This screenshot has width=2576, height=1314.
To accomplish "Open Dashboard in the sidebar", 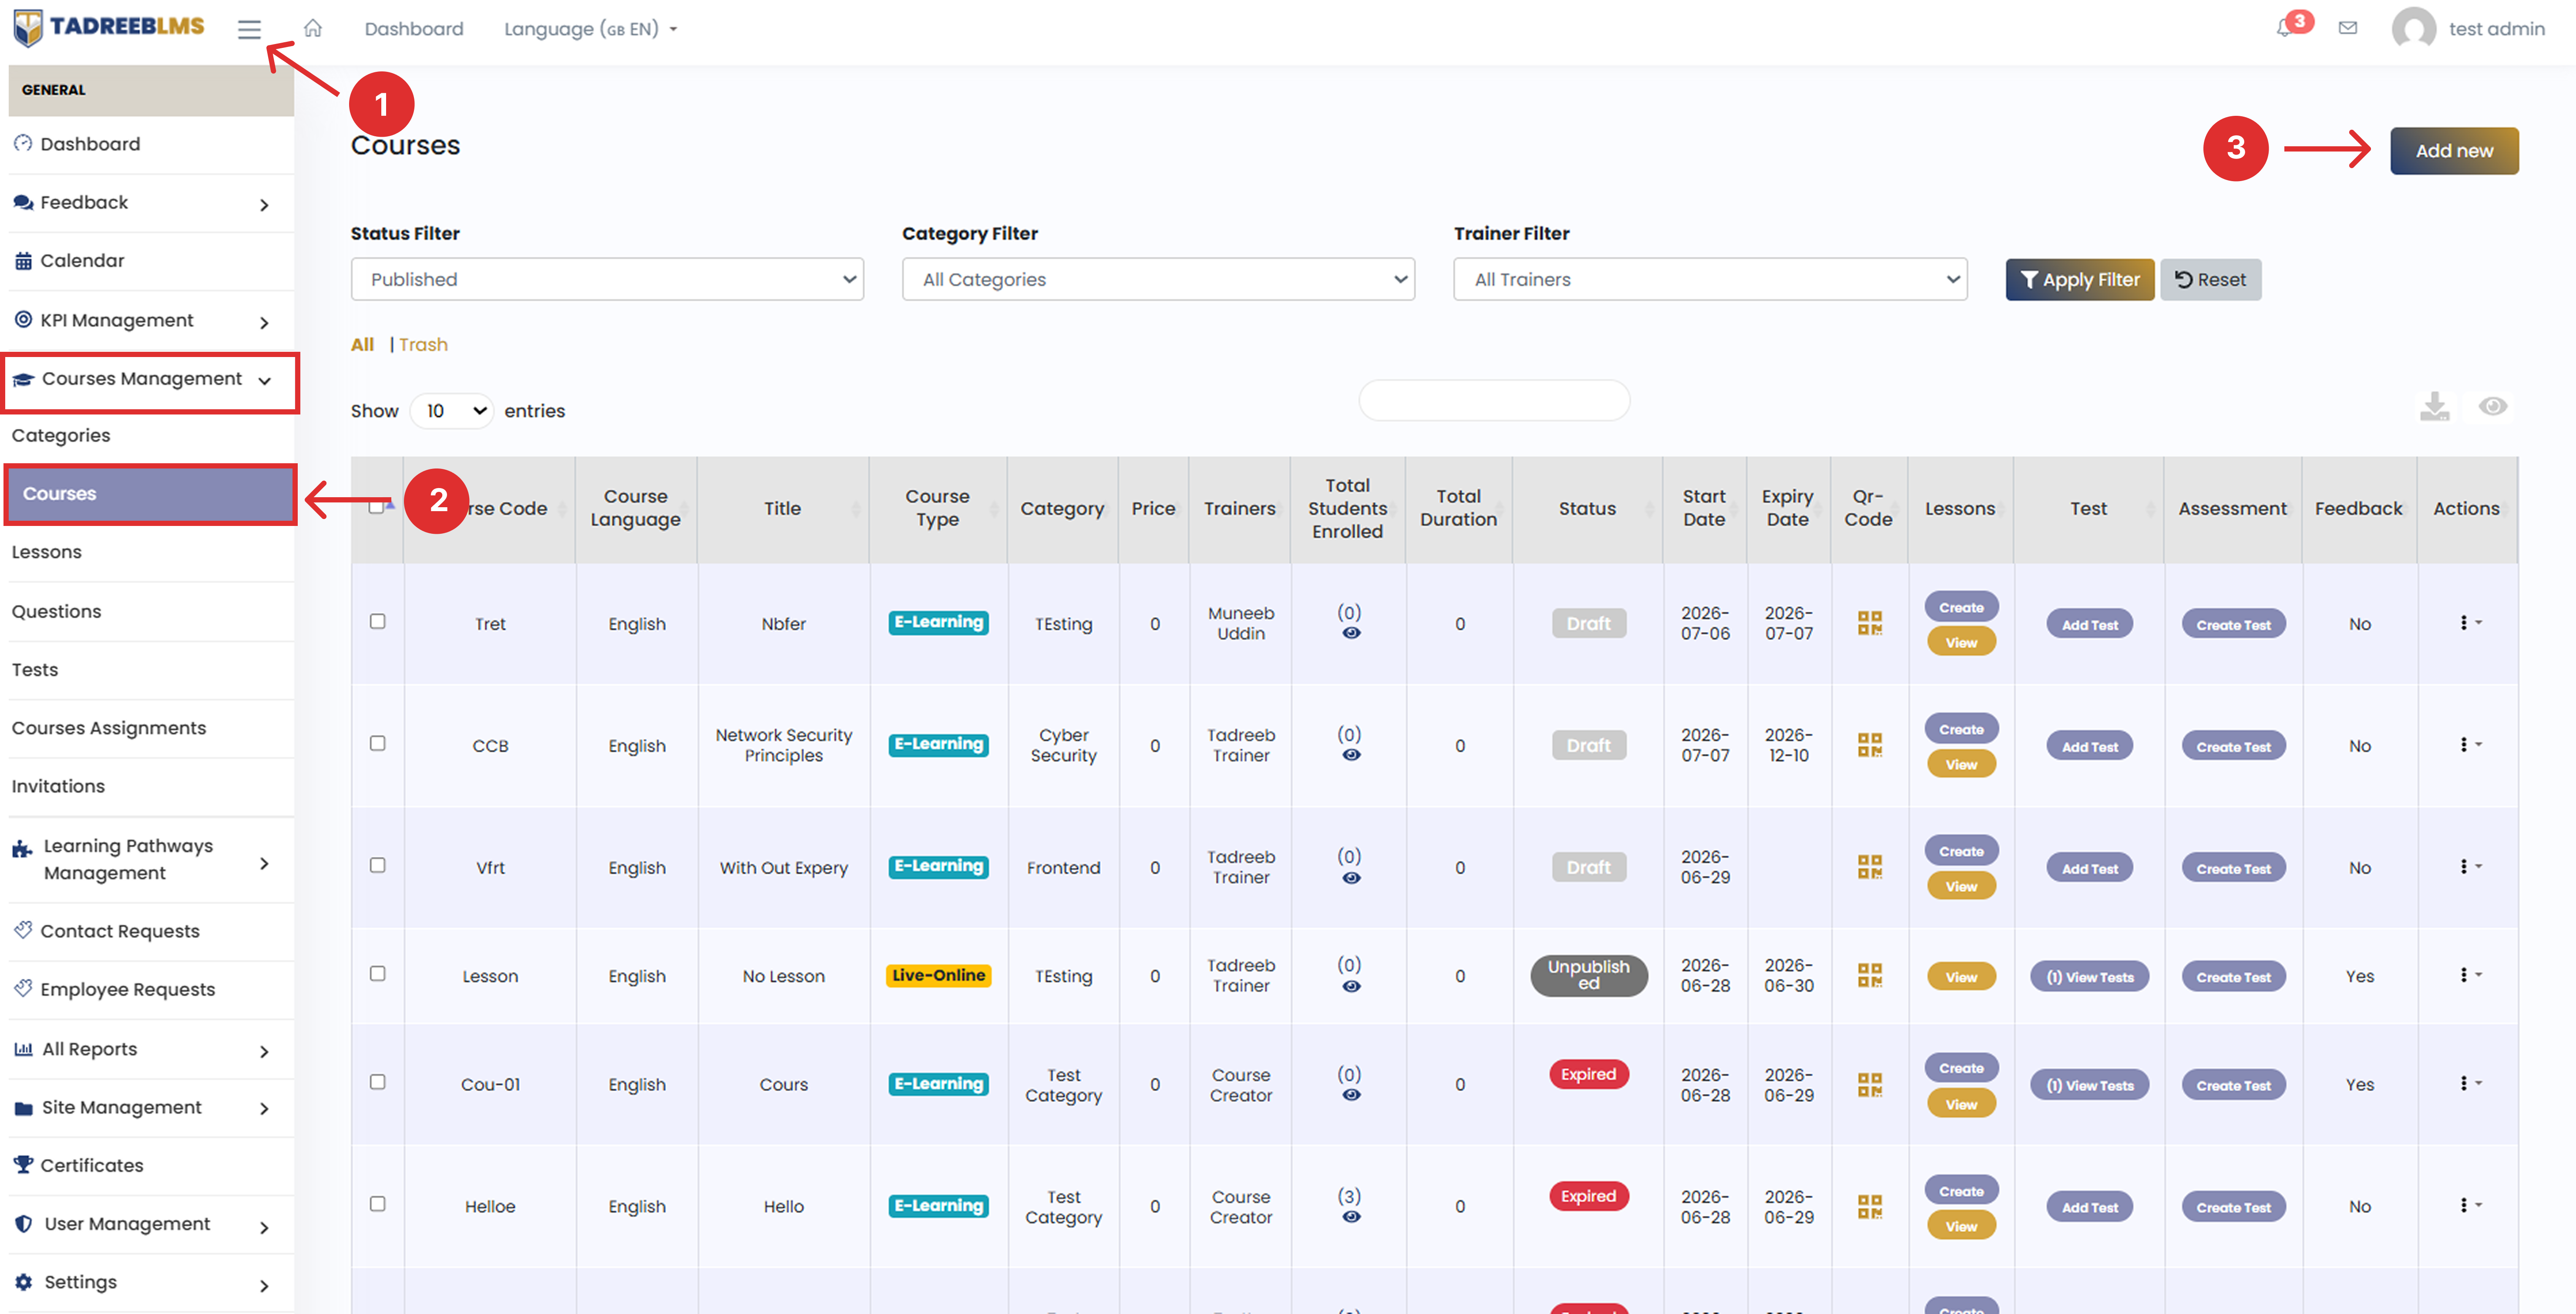I will 151,145.
